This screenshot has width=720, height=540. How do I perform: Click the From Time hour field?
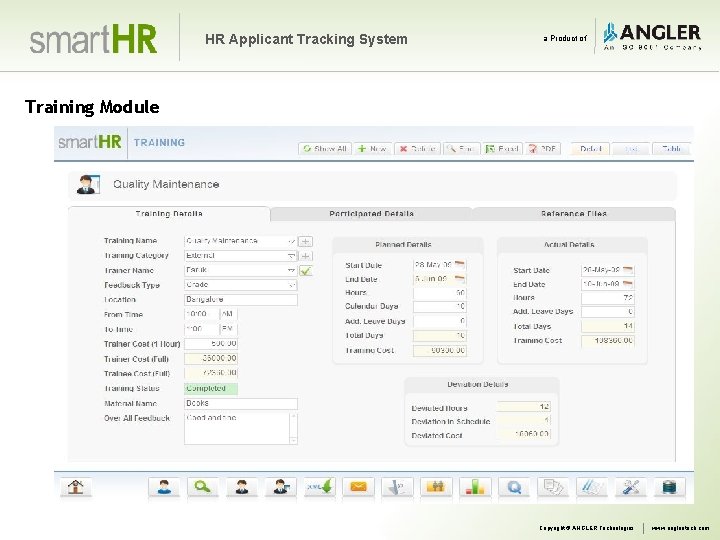tap(201, 314)
